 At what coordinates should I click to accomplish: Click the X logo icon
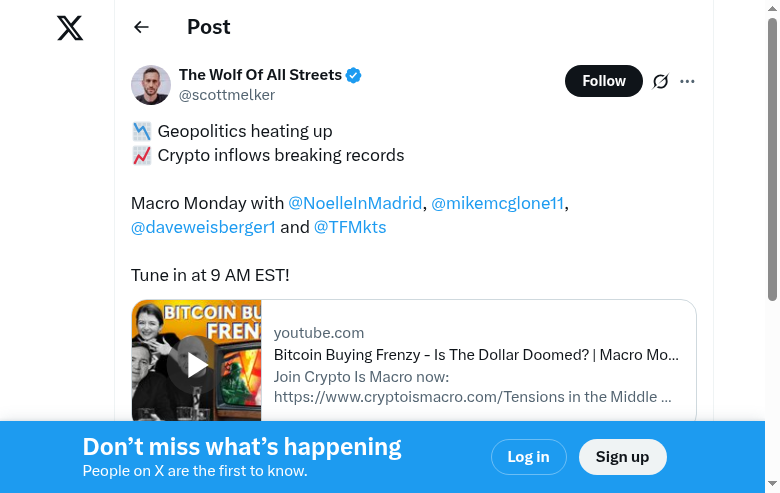click(x=70, y=28)
